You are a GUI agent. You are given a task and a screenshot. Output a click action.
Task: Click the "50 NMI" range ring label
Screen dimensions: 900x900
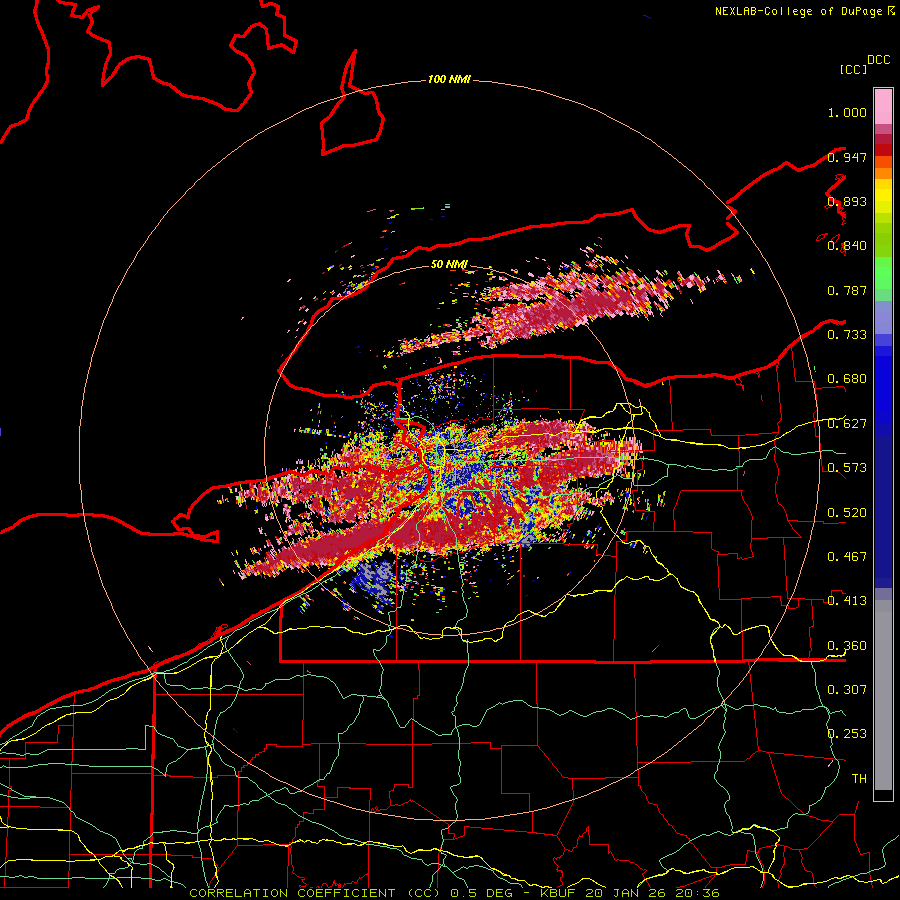coord(449,264)
